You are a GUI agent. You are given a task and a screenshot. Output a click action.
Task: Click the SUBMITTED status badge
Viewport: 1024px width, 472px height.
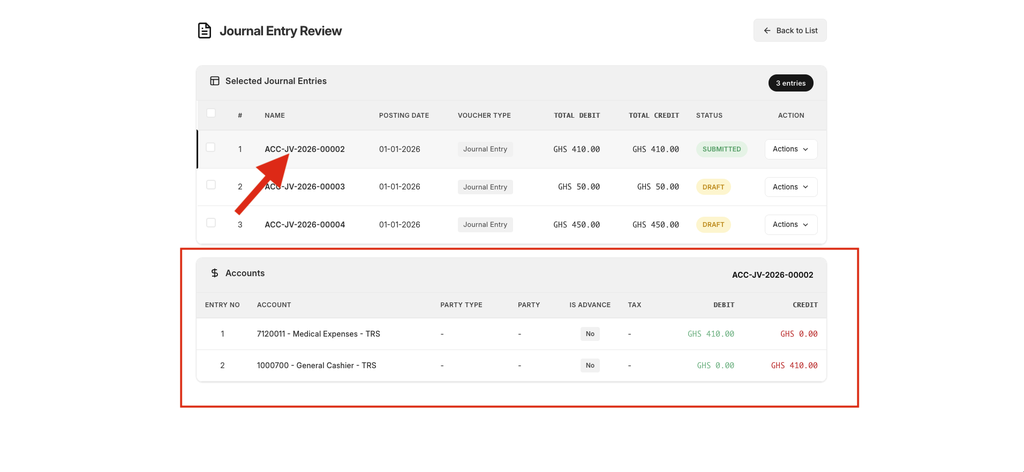click(x=721, y=149)
